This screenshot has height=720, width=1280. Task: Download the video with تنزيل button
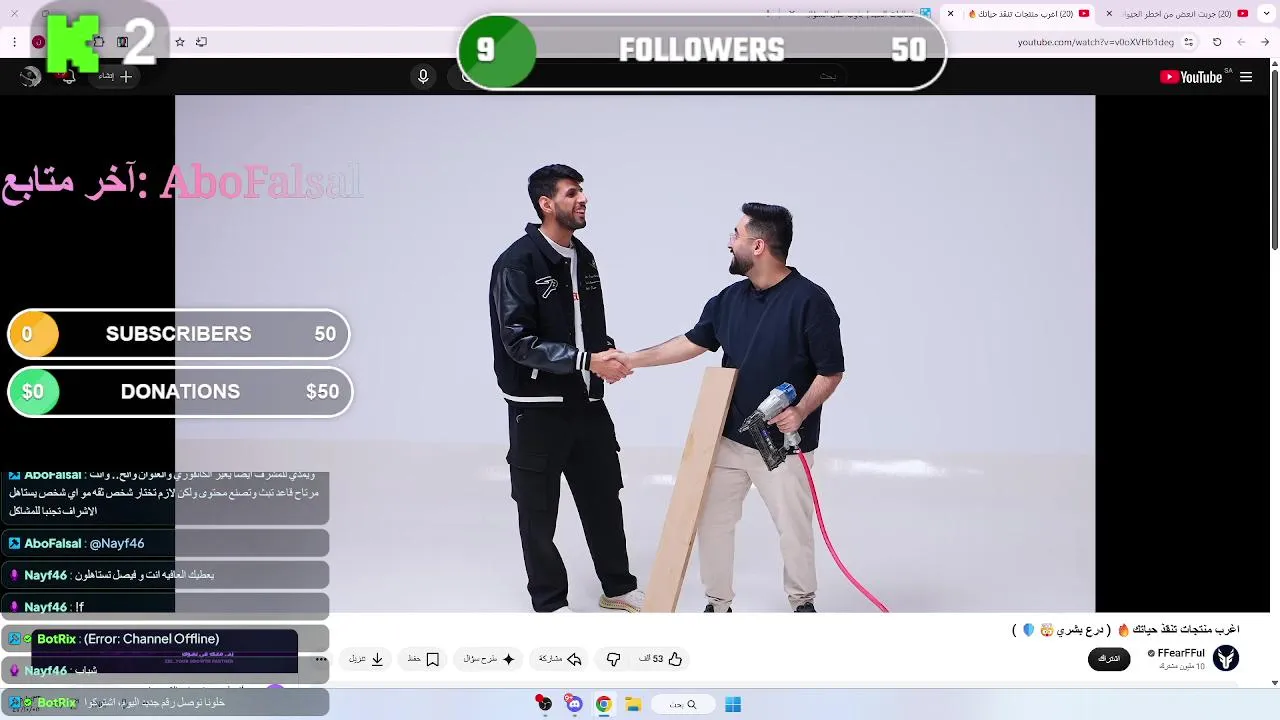tap(367, 659)
